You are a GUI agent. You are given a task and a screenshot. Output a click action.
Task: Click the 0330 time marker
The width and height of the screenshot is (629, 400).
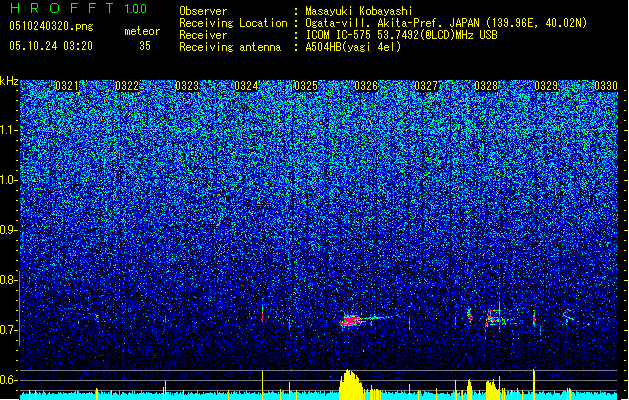pyautogui.click(x=606, y=86)
